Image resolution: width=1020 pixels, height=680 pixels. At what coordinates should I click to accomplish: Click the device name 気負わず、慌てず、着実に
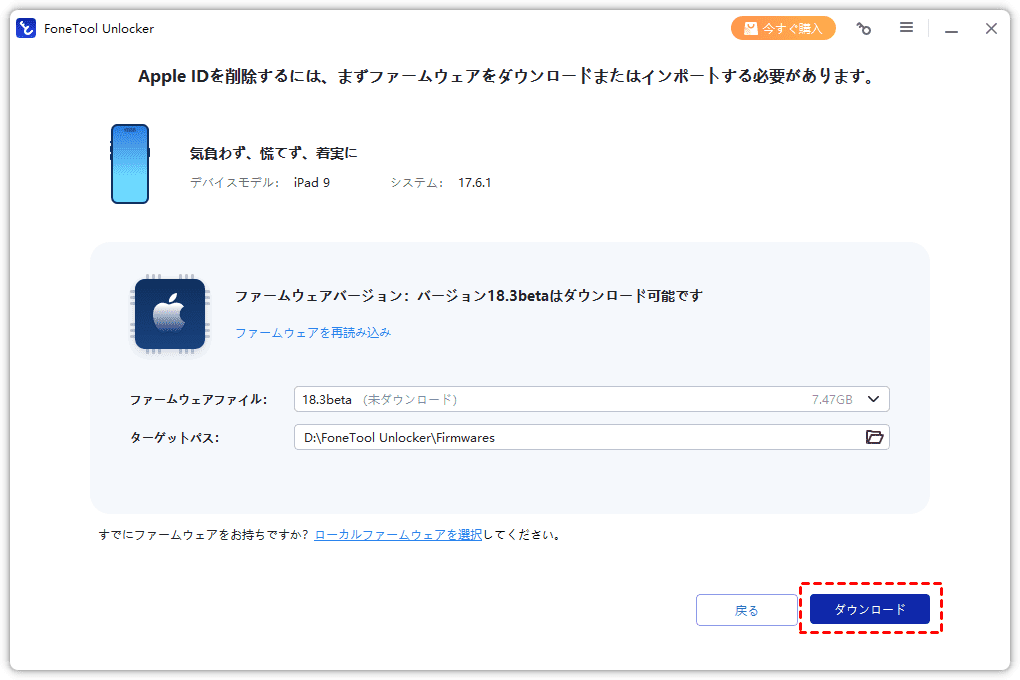point(273,153)
